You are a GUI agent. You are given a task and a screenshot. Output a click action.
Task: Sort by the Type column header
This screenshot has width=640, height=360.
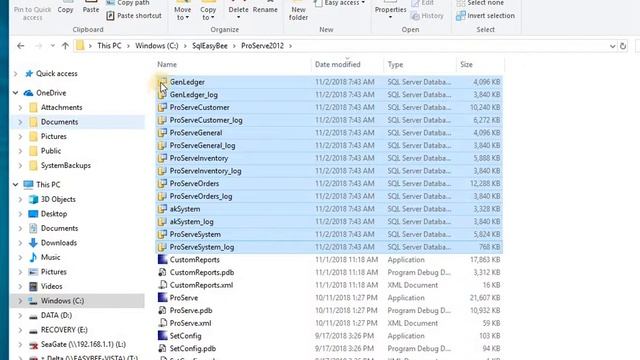pos(395,64)
